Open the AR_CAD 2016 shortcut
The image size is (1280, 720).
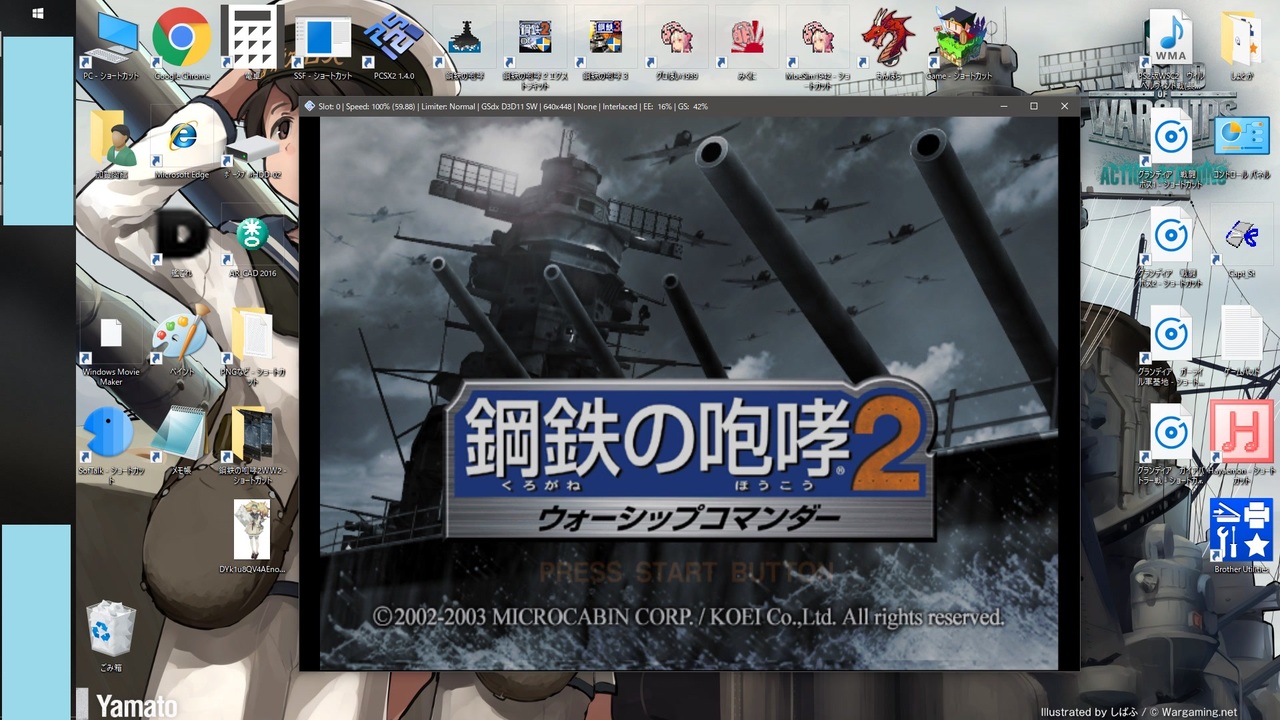point(252,240)
